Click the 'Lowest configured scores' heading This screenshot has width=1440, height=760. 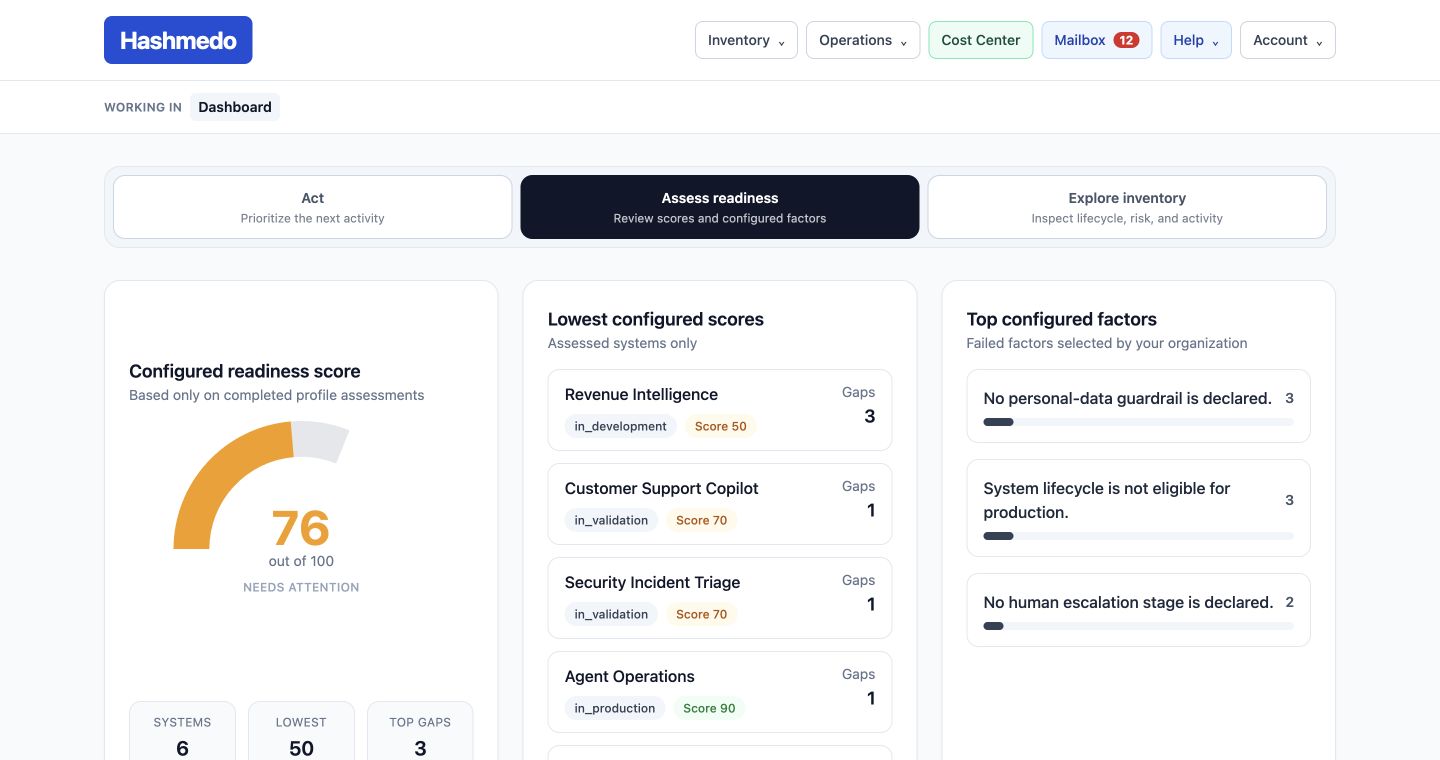coord(656,319)
